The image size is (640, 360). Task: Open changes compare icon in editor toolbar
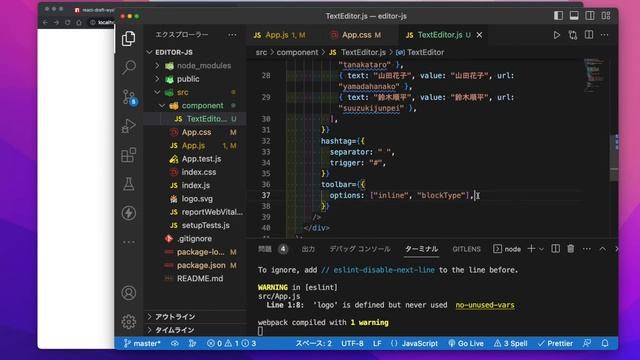[x=573, y=35]
